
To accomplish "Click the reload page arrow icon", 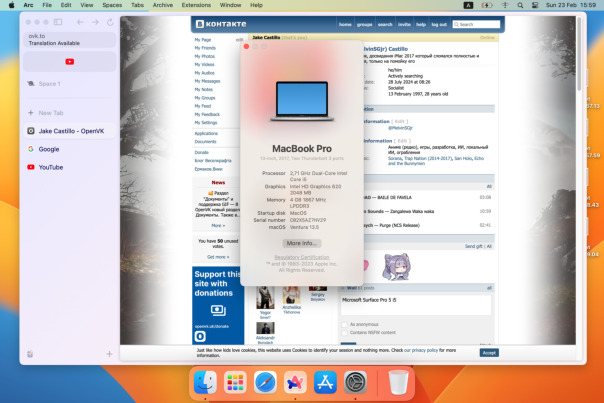I will click(109, 21).
